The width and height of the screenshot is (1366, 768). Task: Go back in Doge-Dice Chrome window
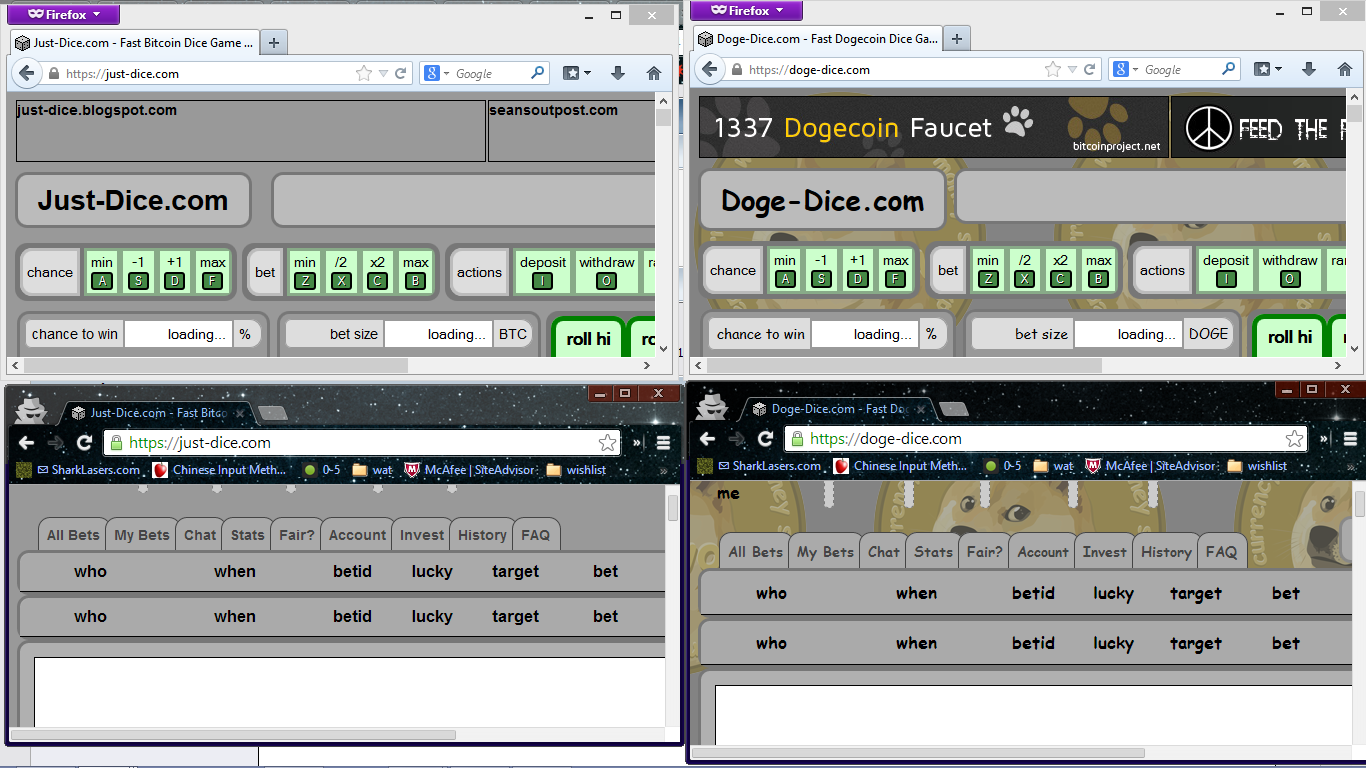tap(707, 439)
